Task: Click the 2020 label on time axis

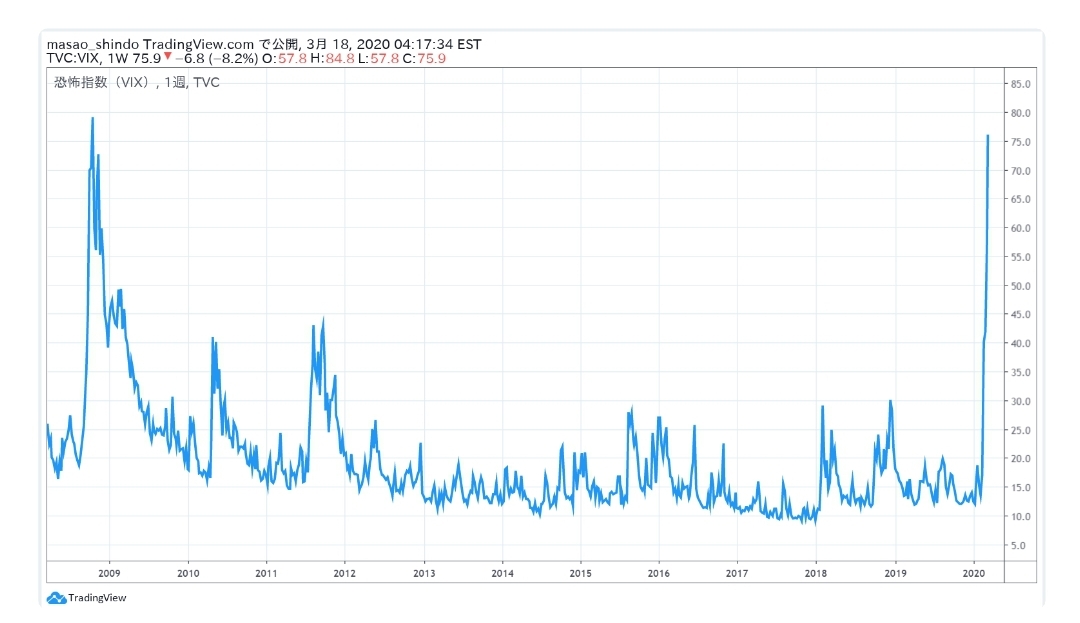Action: click(973, 573)
